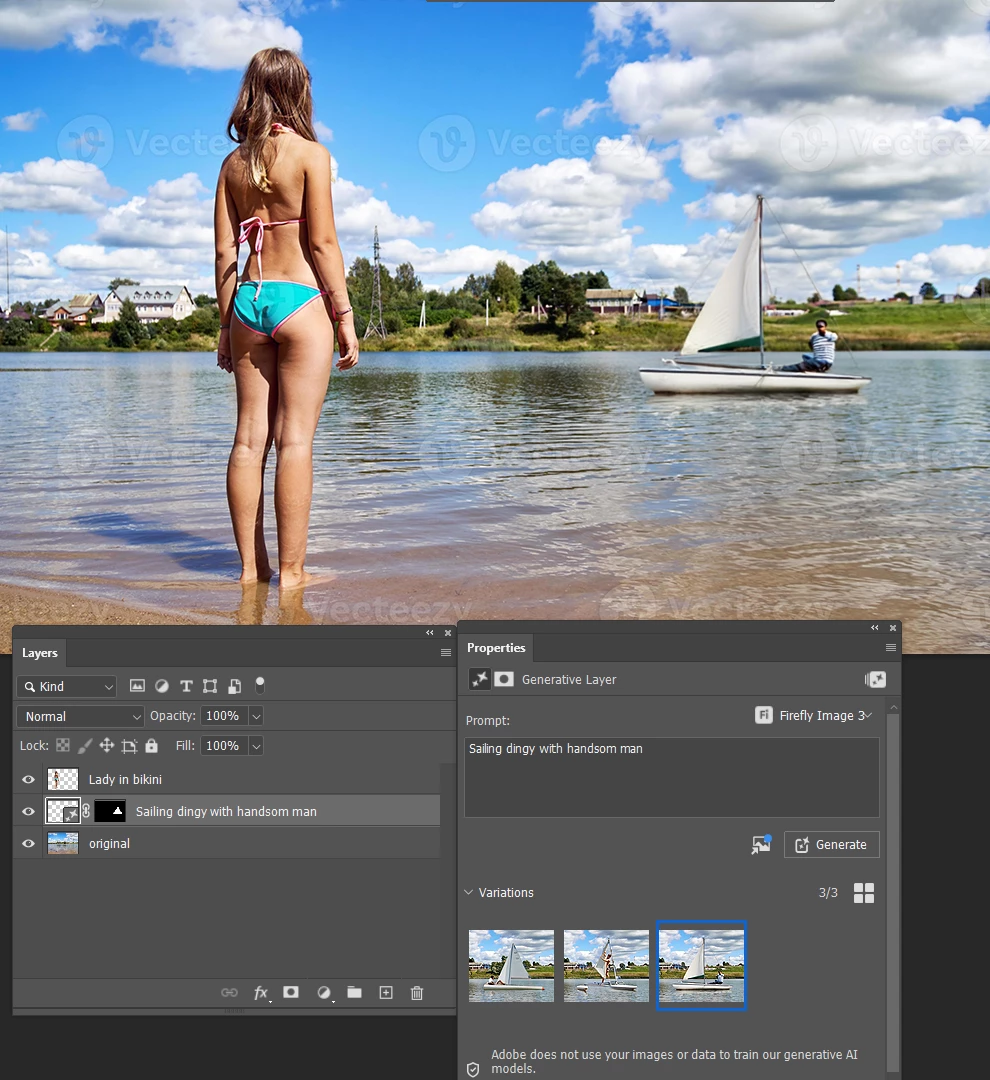Select second variation thumbnail
Screen dimensions: 990x1080
pos(606,966)
